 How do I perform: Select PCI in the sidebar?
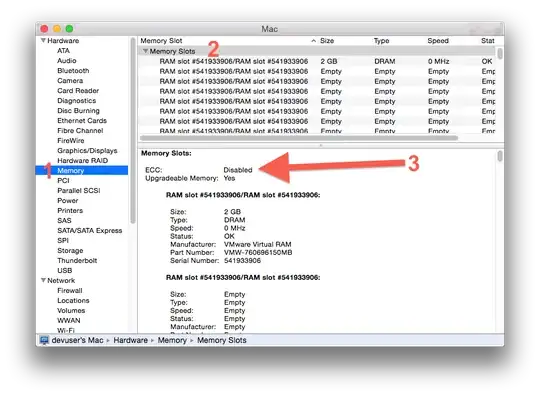[63, 180]
